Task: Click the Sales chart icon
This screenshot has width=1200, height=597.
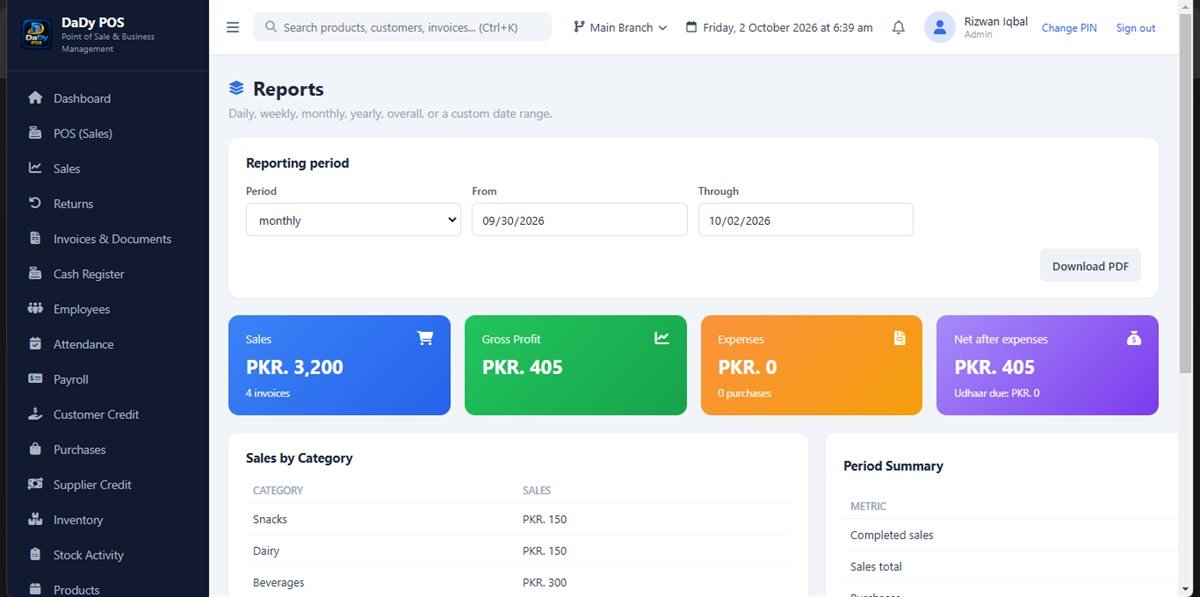Action: pos(36,168)
